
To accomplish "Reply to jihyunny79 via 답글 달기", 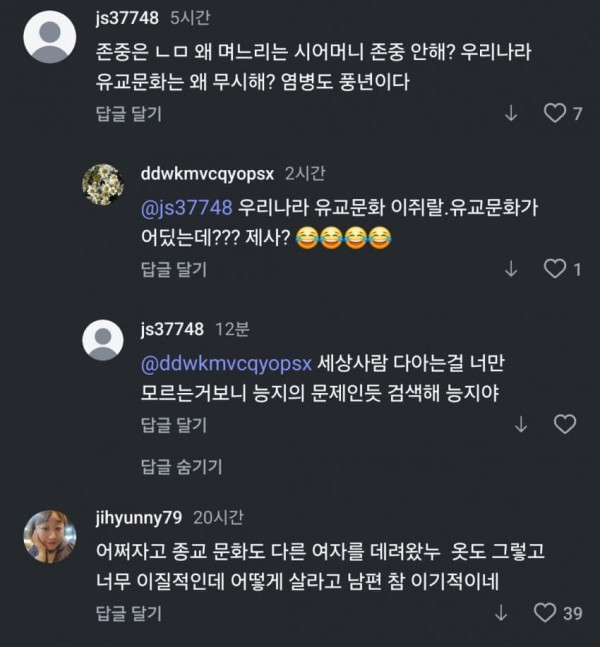I will point(129,614).
